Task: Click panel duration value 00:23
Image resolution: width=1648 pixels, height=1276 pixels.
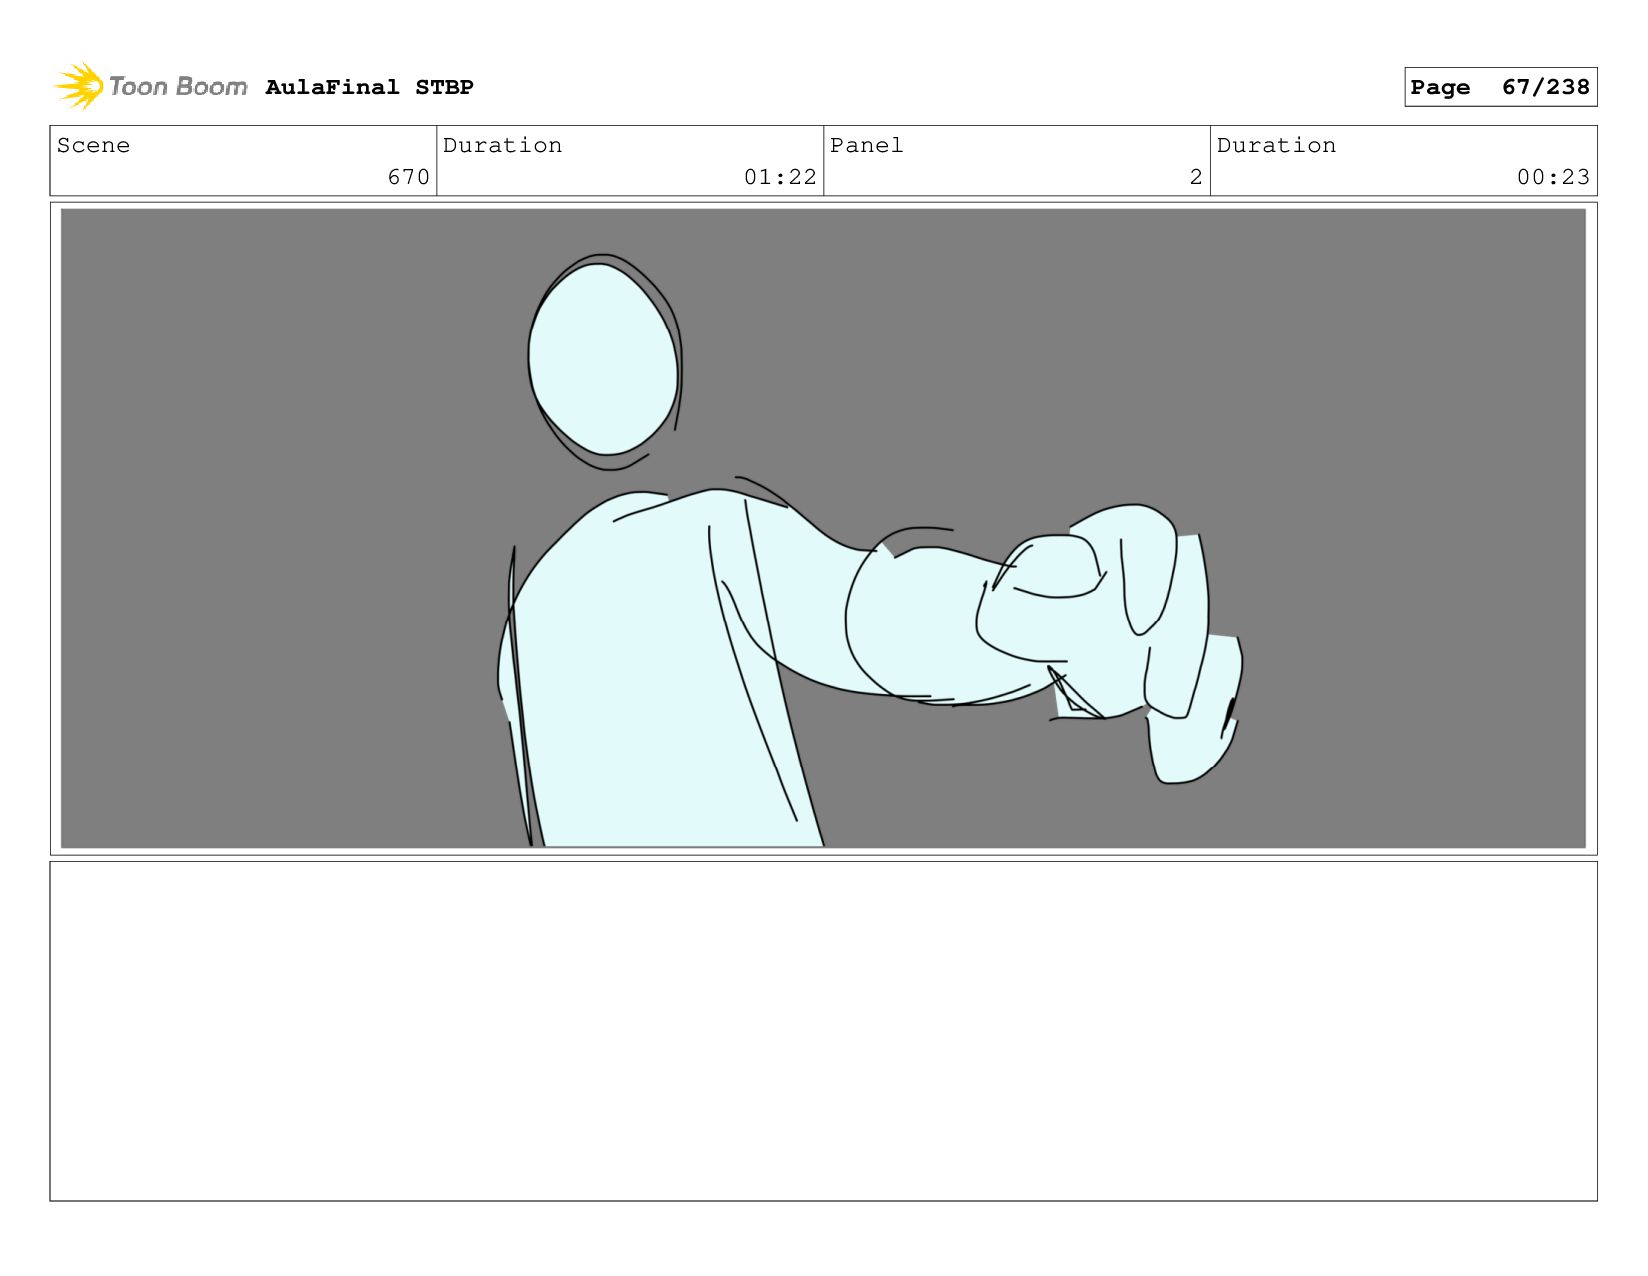Action: (1553, 177)
